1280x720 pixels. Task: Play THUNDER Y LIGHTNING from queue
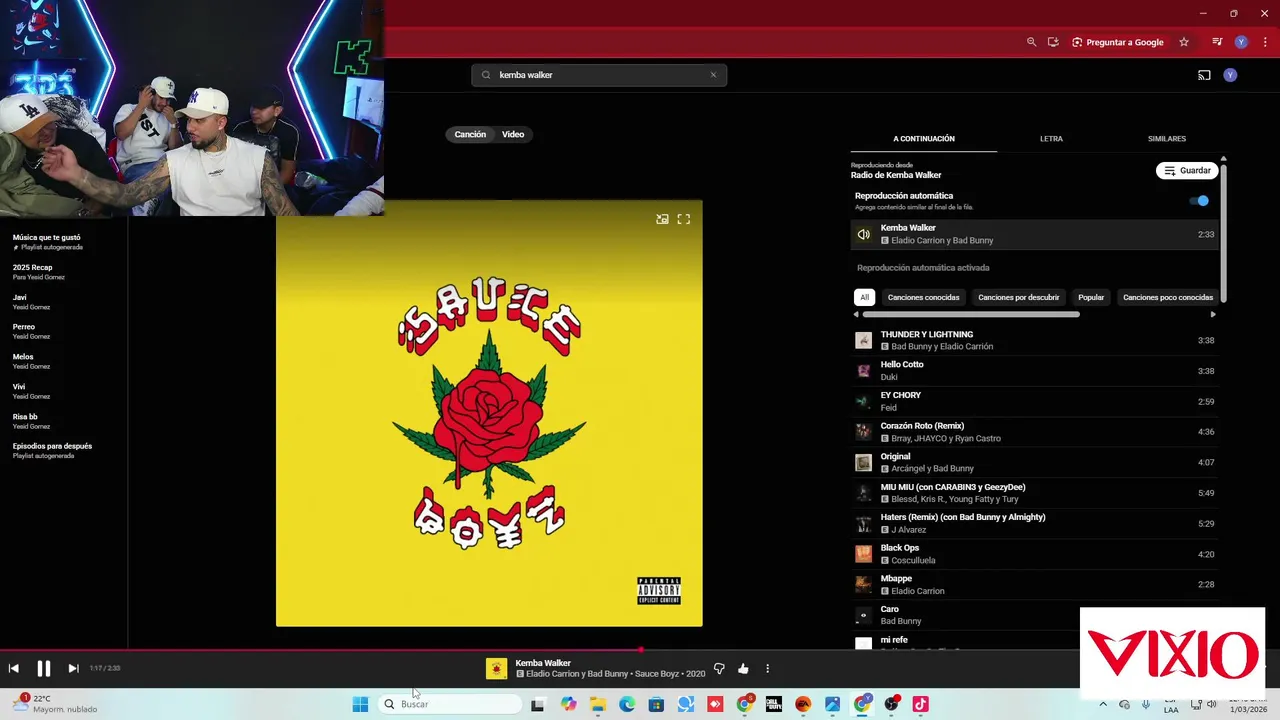1035,340
